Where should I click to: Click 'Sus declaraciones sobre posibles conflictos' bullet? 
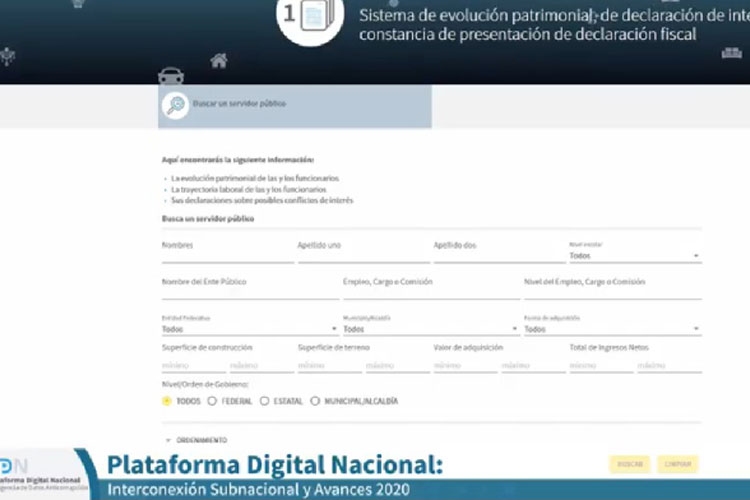tap(262, 200)
